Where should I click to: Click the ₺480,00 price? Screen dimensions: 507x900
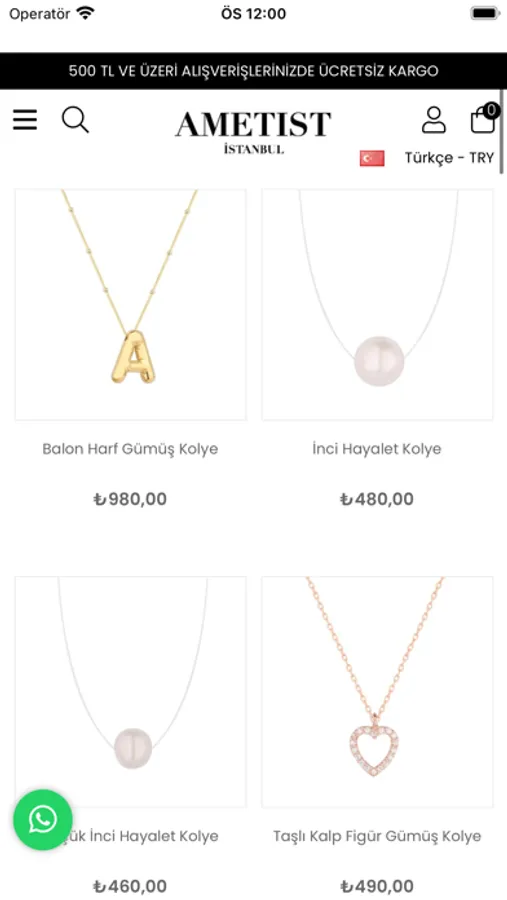[377, 499]
